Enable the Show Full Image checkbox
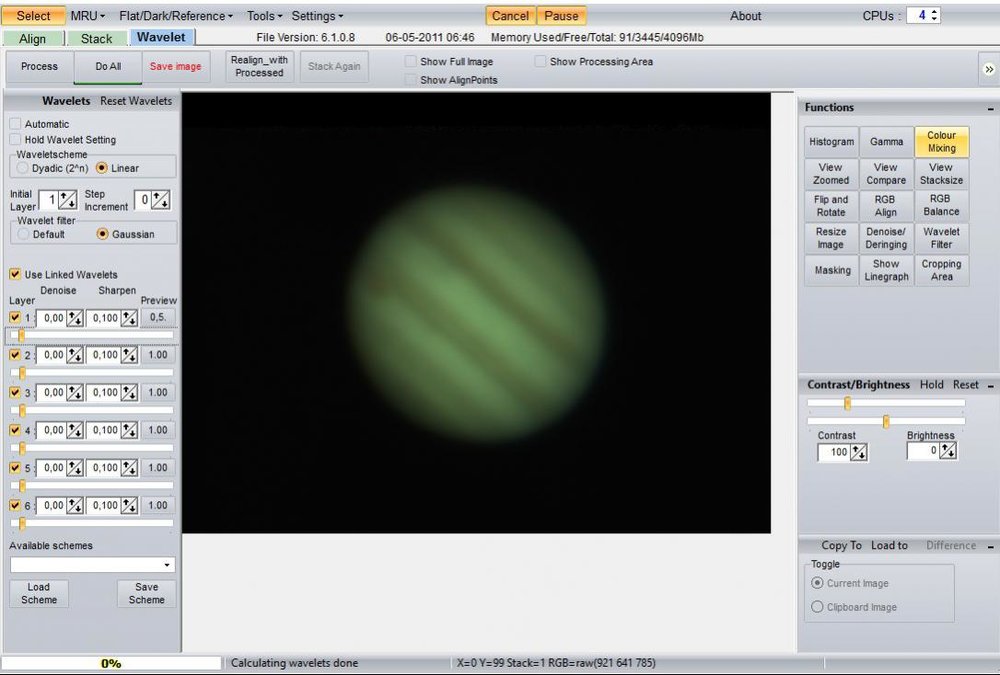 (x=411, y=62)
